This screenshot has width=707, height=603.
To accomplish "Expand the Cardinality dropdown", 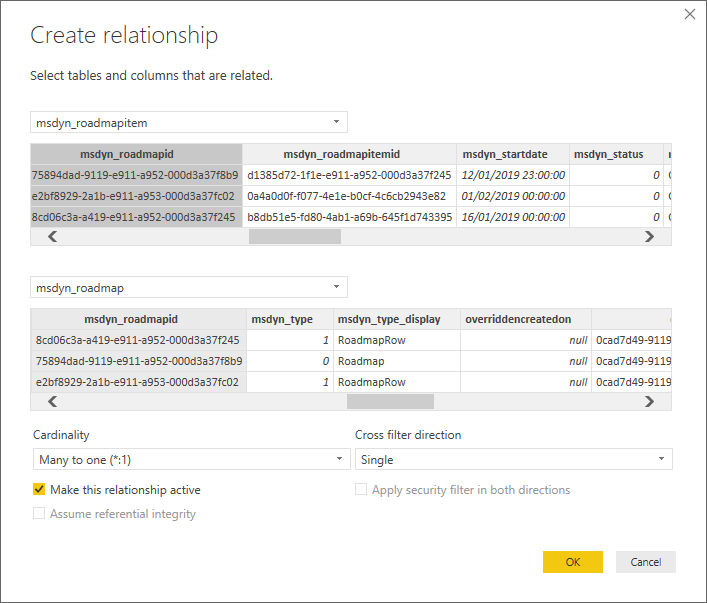I will tap(189, 460).
